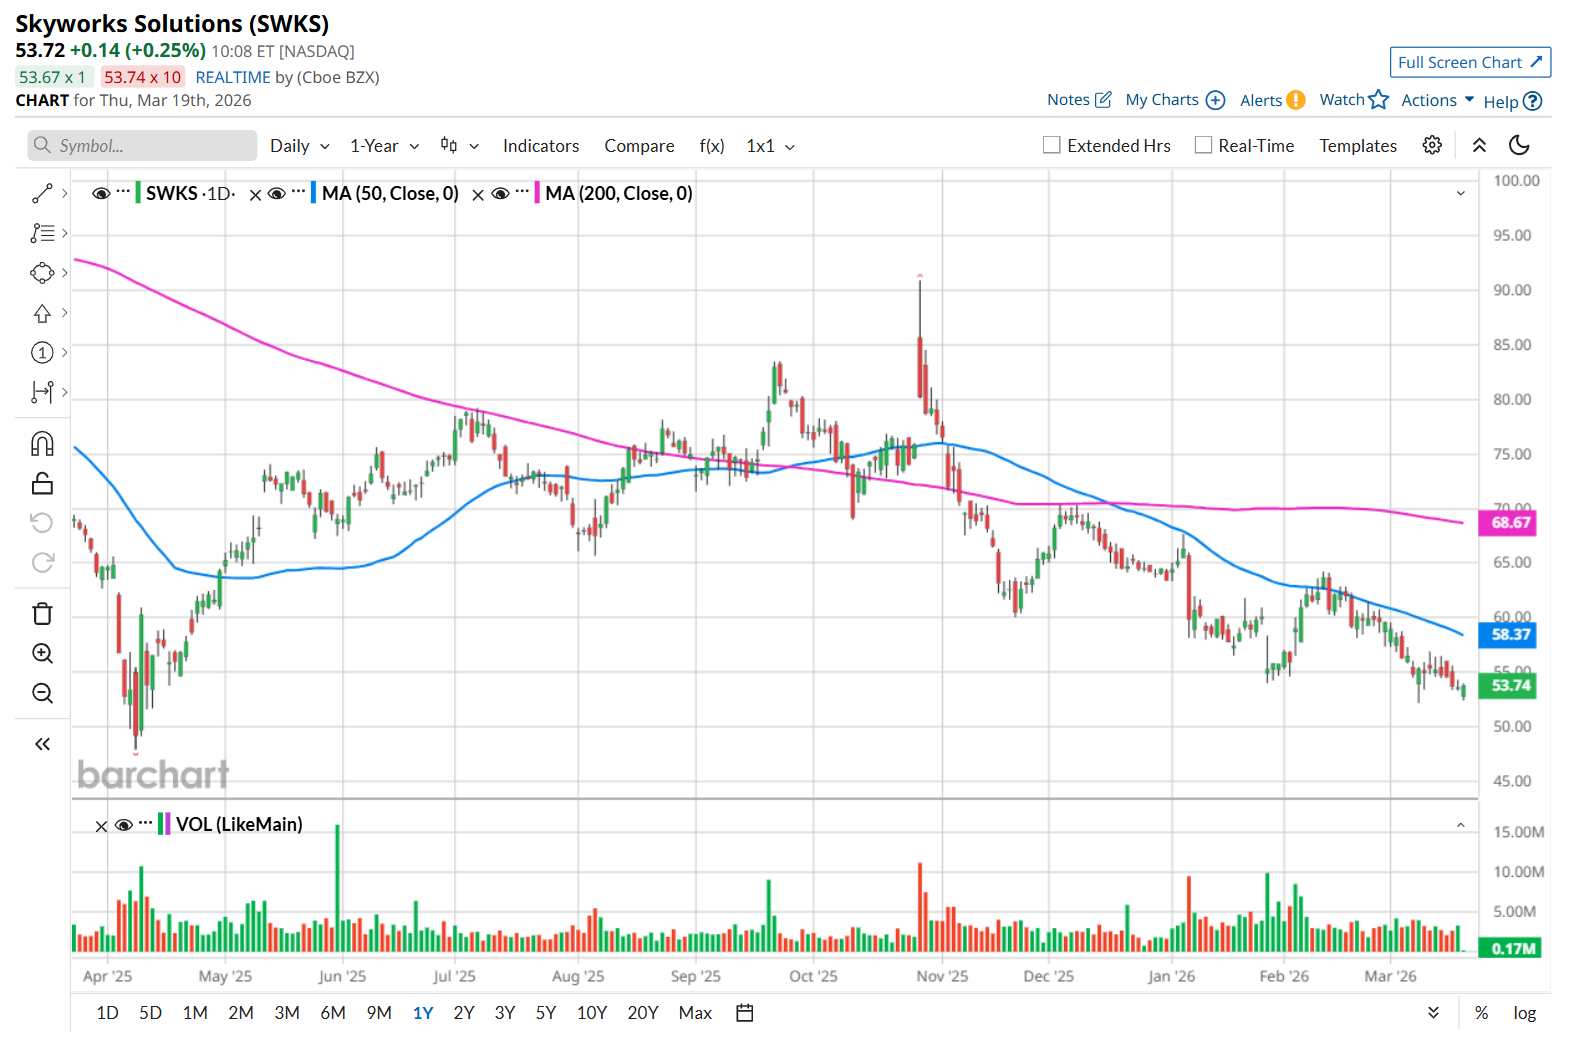The height and width of the screenshot is (1044, 1590).
Task: Undo the last chart action
Action: 42,523
